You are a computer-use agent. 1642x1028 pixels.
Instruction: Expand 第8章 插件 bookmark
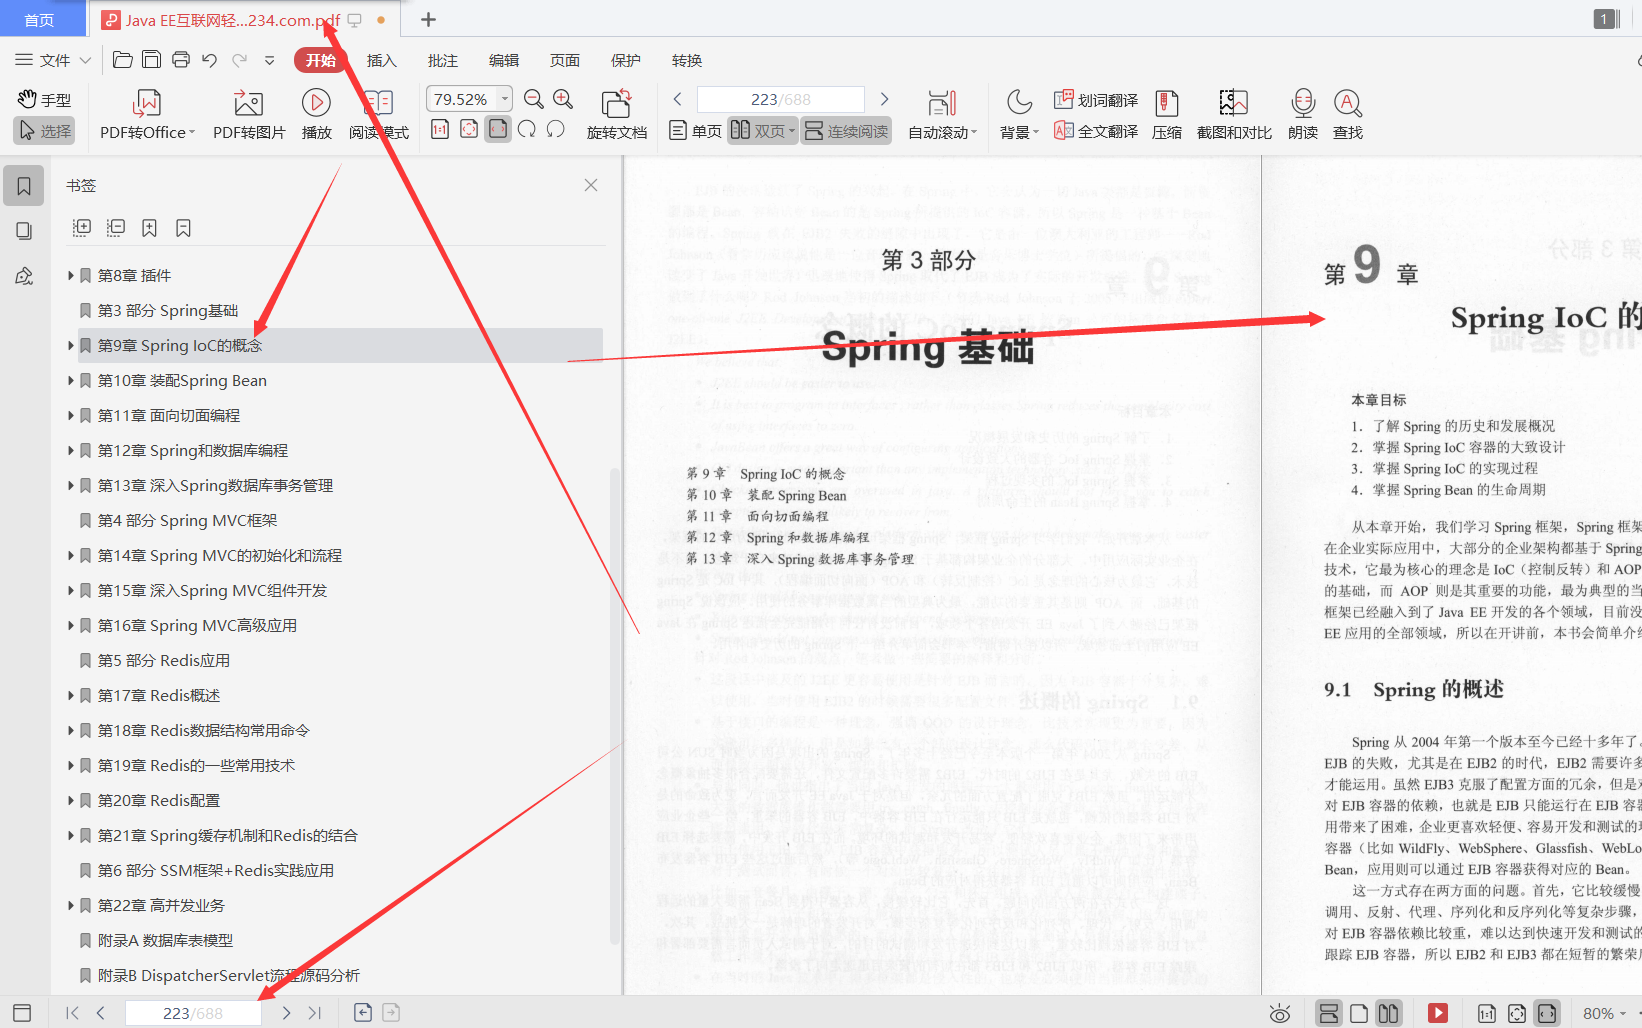coord(71,275)
